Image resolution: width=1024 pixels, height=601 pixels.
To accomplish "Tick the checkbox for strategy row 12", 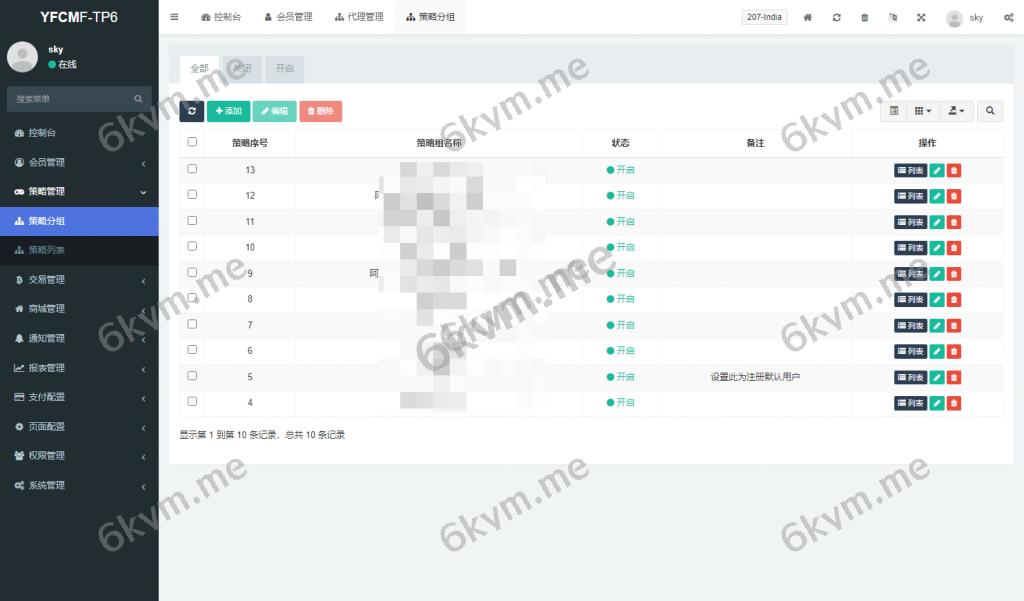I will click(x=192, y=195).
